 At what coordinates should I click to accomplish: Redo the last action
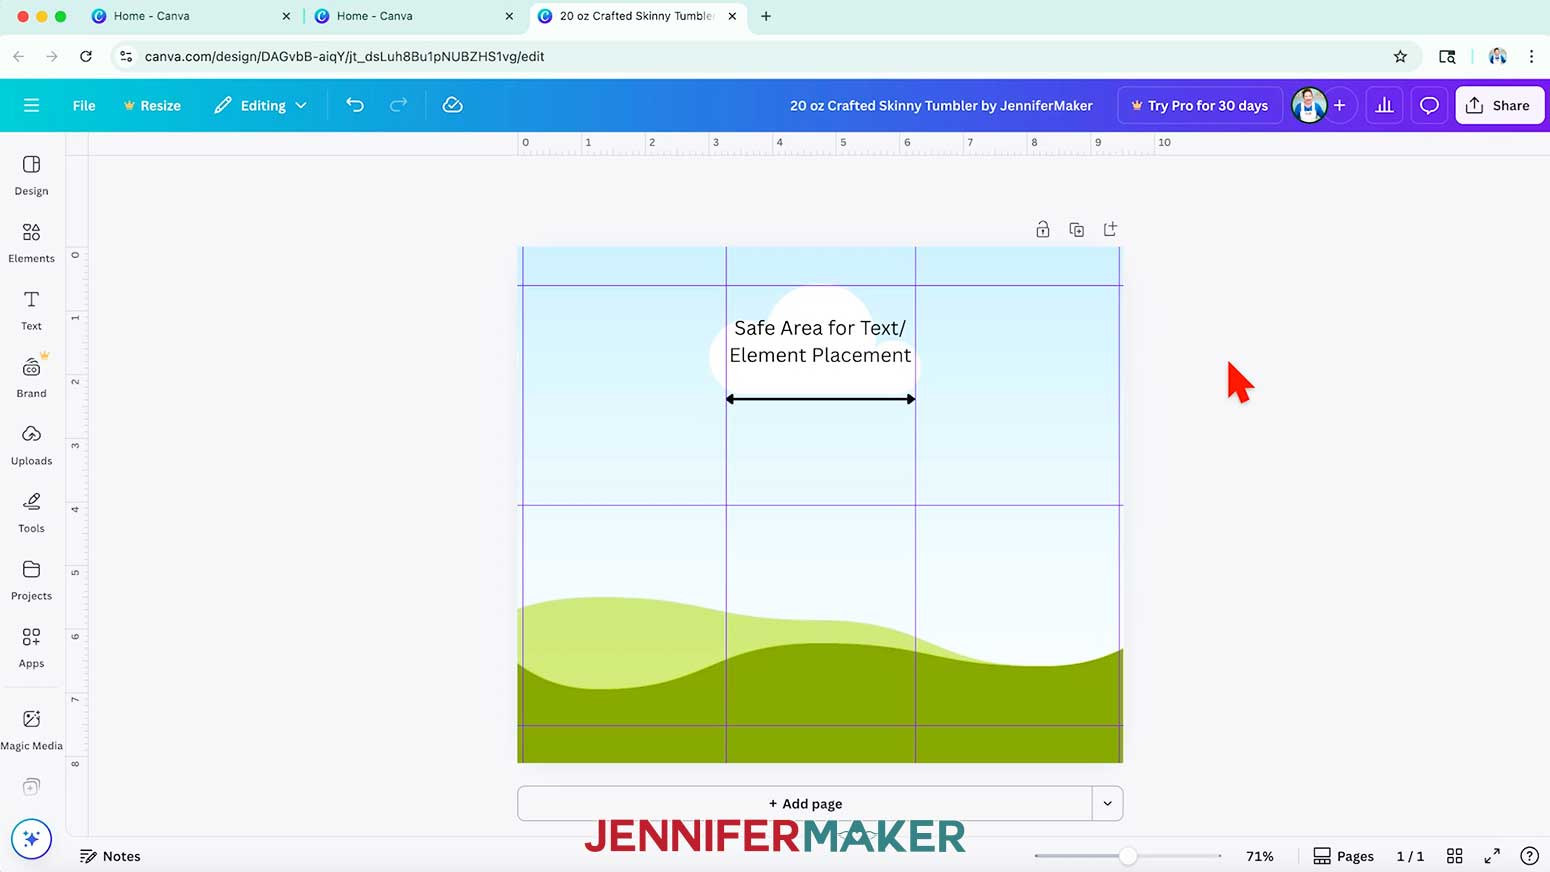tap(398, 105)
